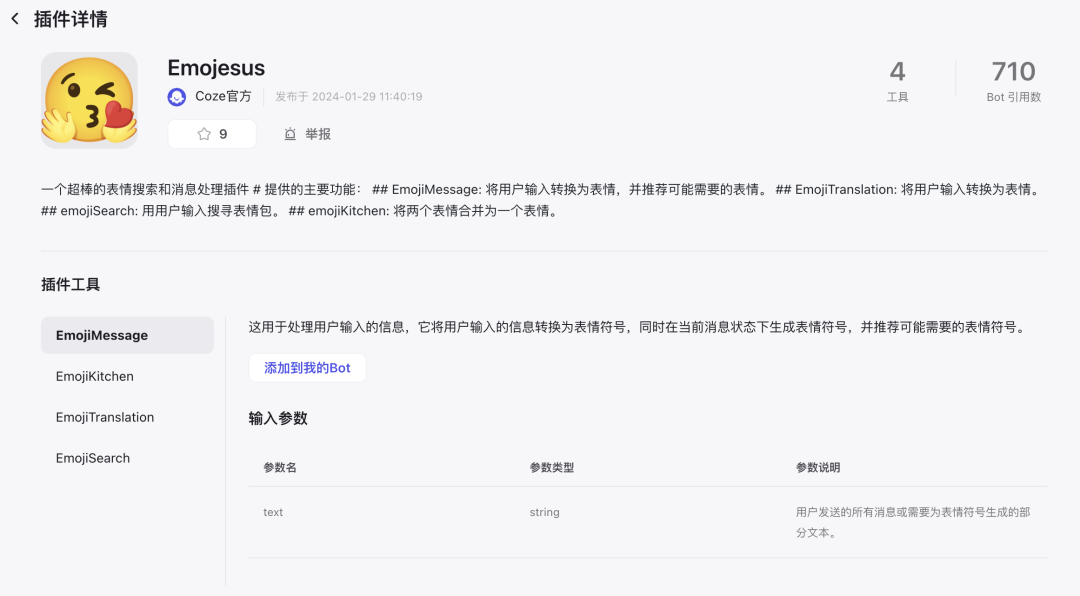The height and width of the screenshot is (596, 1080).
Task: Click the 插件工具 section heading
Action: click(71, 285)
